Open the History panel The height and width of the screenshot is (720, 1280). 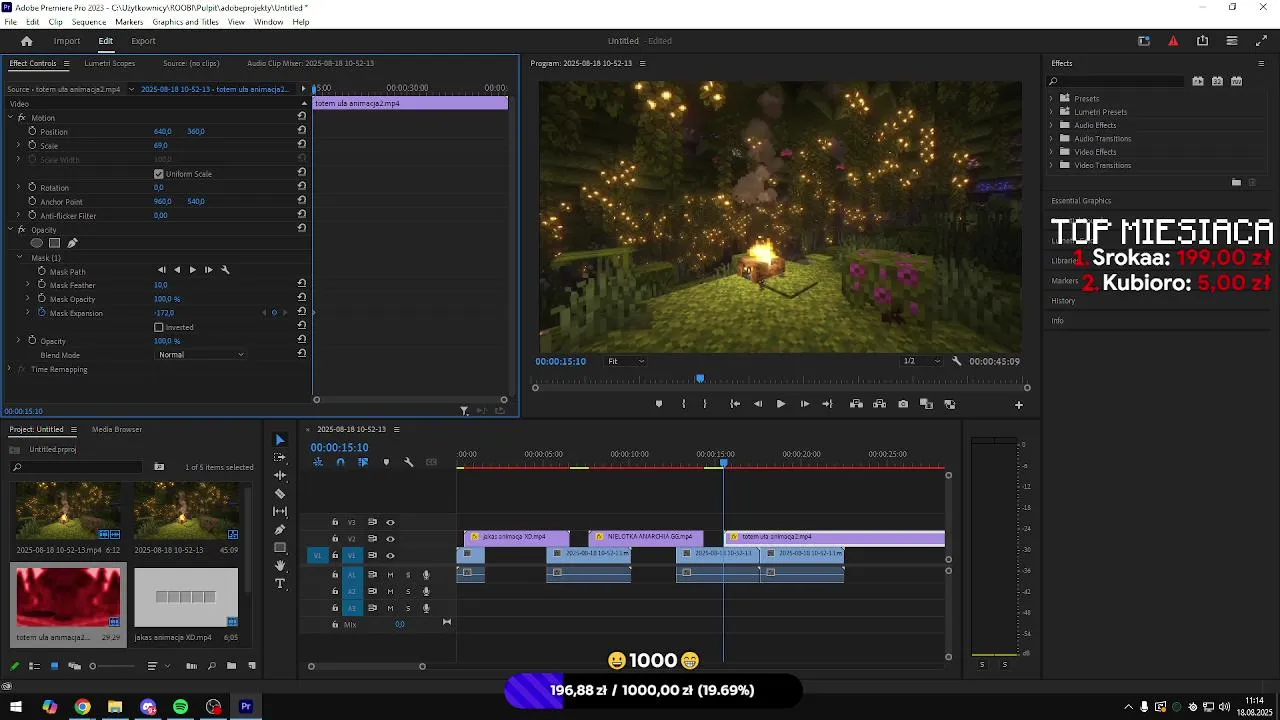tap(1063, 300)
